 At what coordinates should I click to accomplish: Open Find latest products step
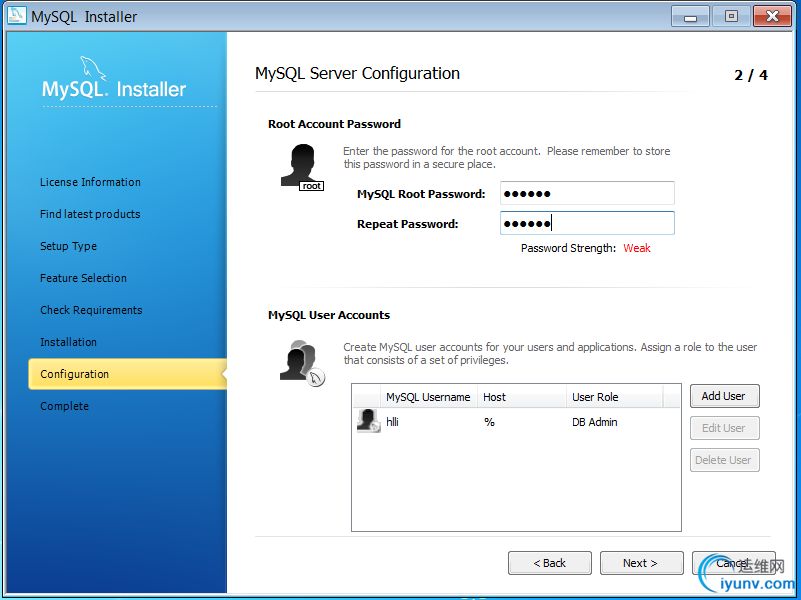[x=90, y=214]
